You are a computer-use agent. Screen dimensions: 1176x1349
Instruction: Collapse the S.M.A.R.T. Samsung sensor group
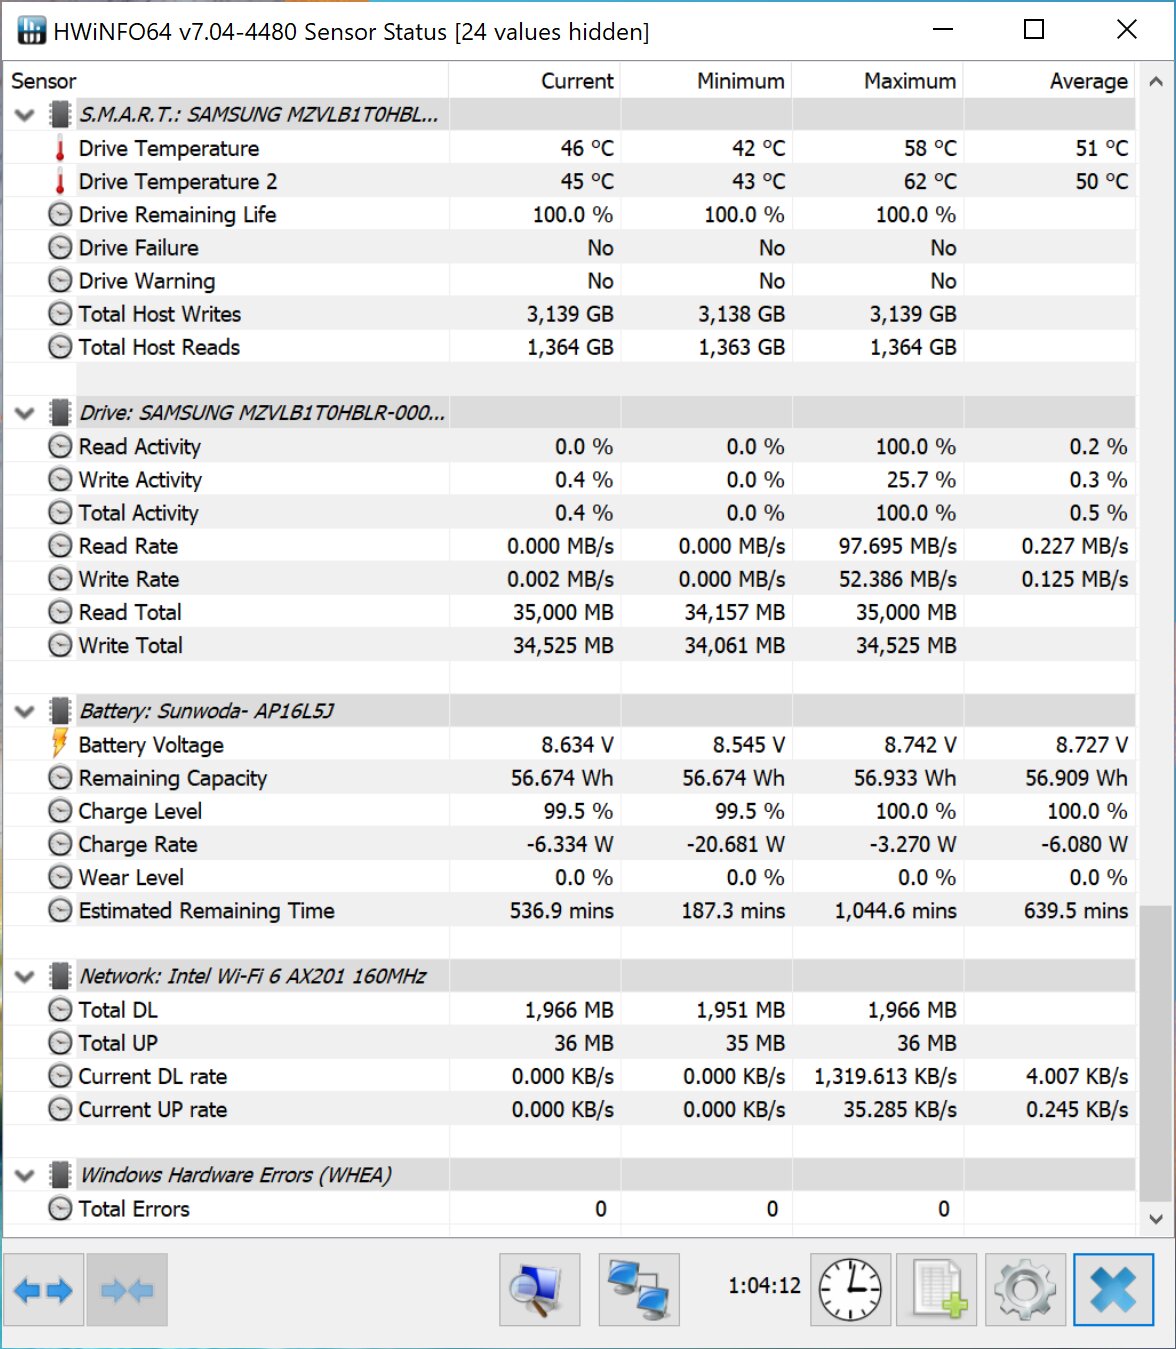click(25, 115)
